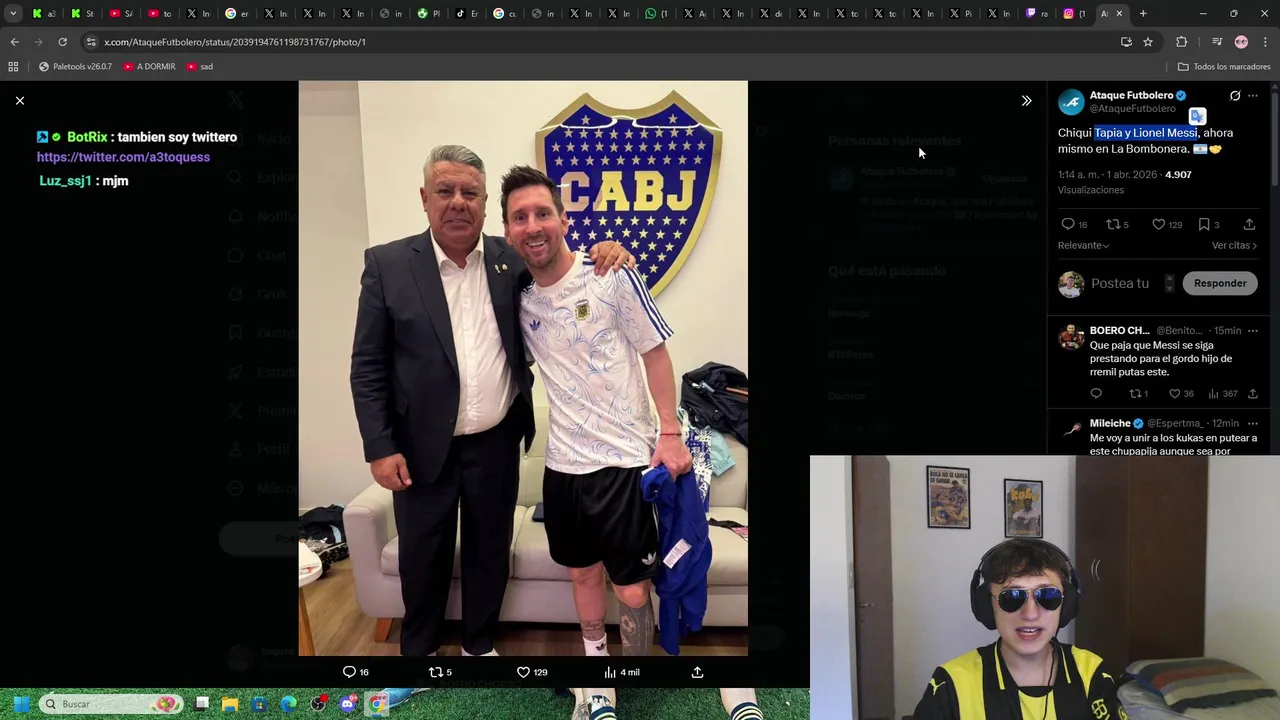Open a new browser tab
Image resolution: width=1280 pixels, height=720 pixels.
1143,14
